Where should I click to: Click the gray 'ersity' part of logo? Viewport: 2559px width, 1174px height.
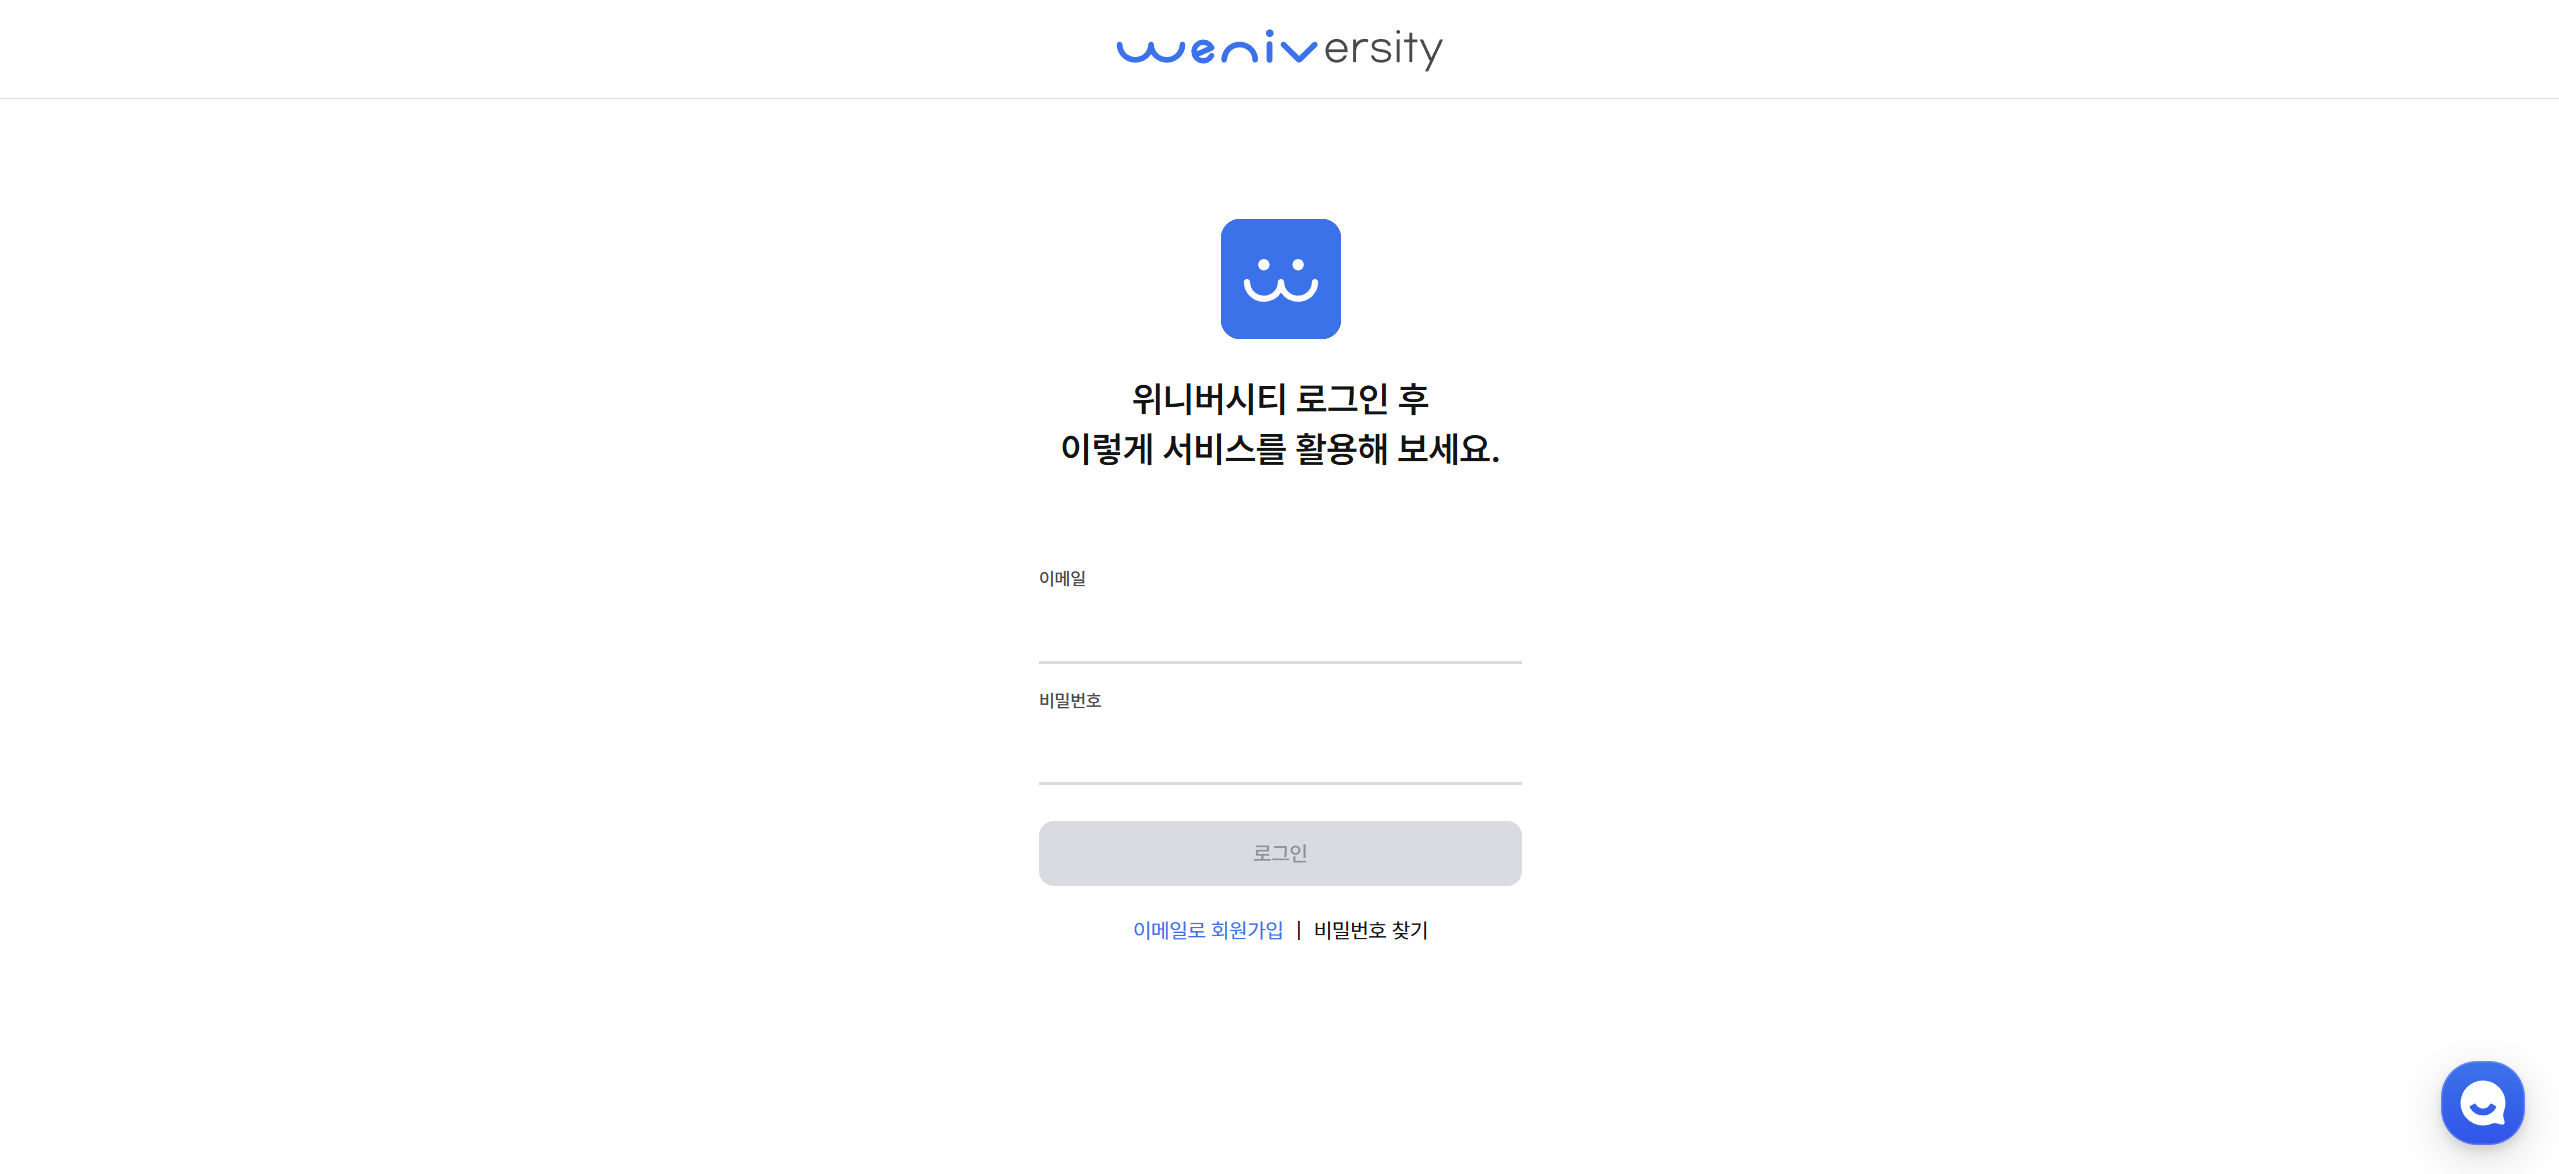(x=1383, y=49)
